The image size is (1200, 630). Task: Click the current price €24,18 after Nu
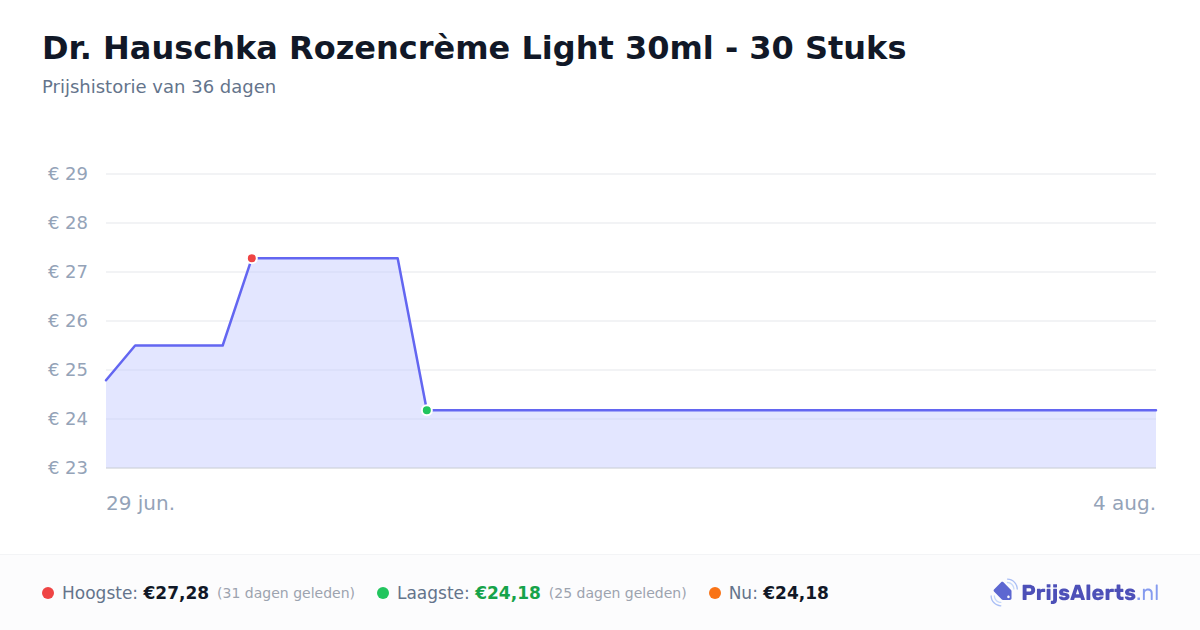point(796,593)
